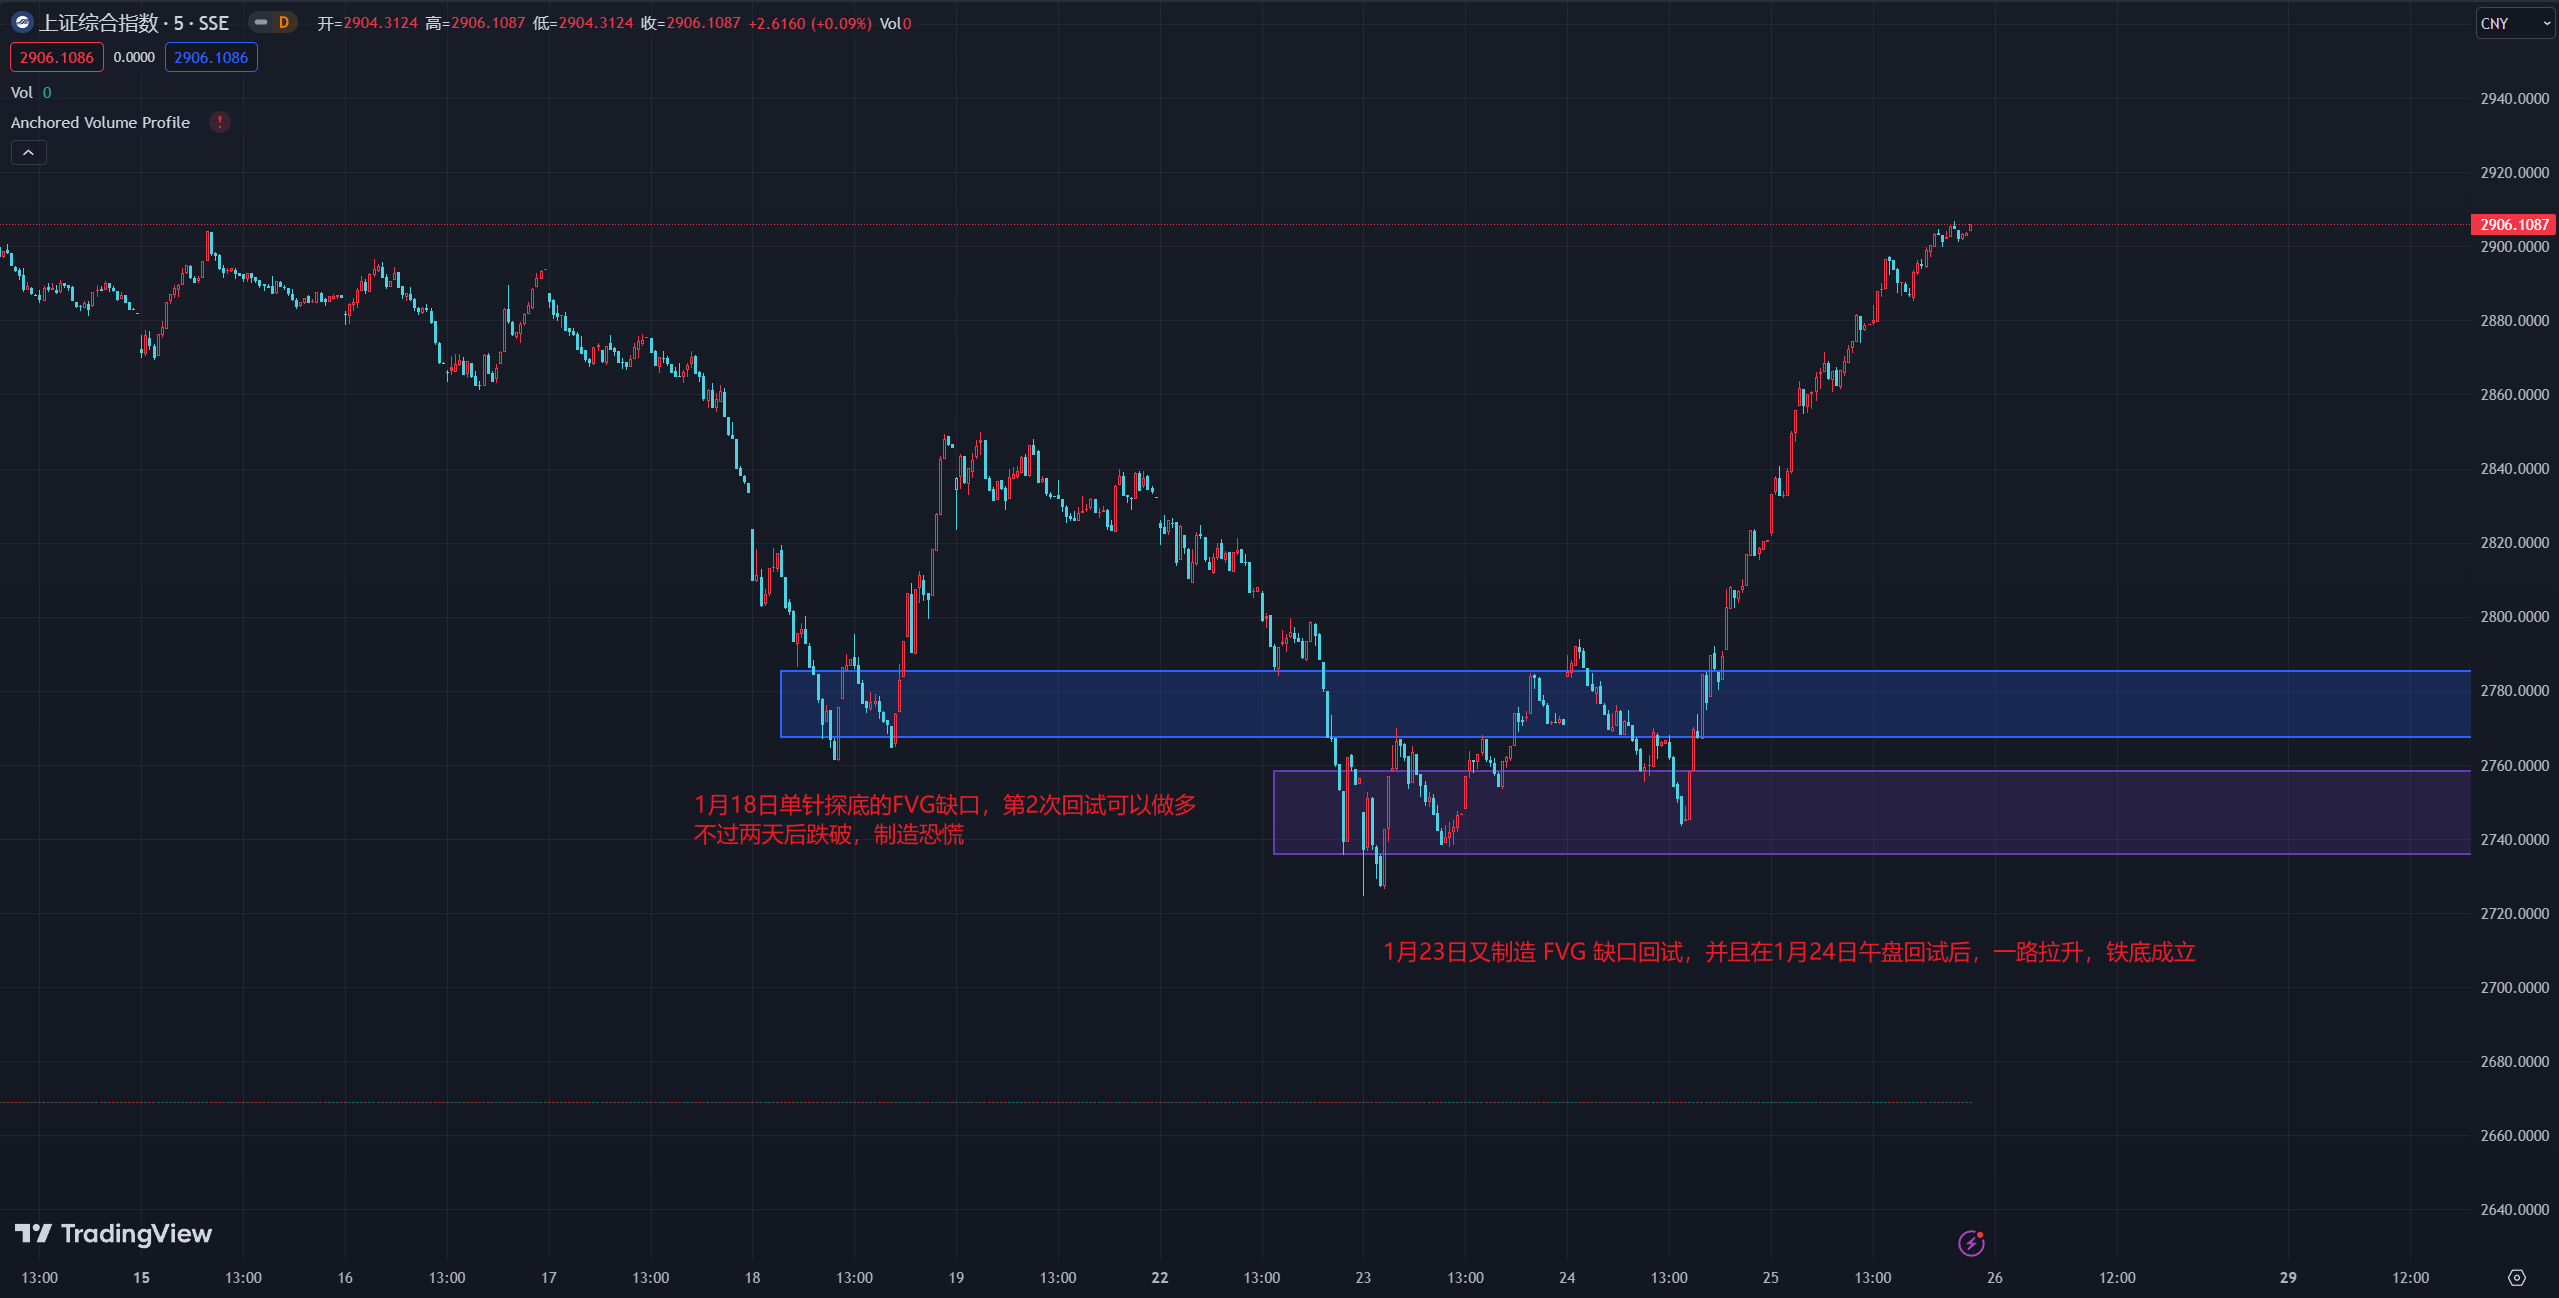The height and width of the screenshot is (1298, 2559).
Task: Click the SSE index symbol logo icon
Action: pos(22,22)
